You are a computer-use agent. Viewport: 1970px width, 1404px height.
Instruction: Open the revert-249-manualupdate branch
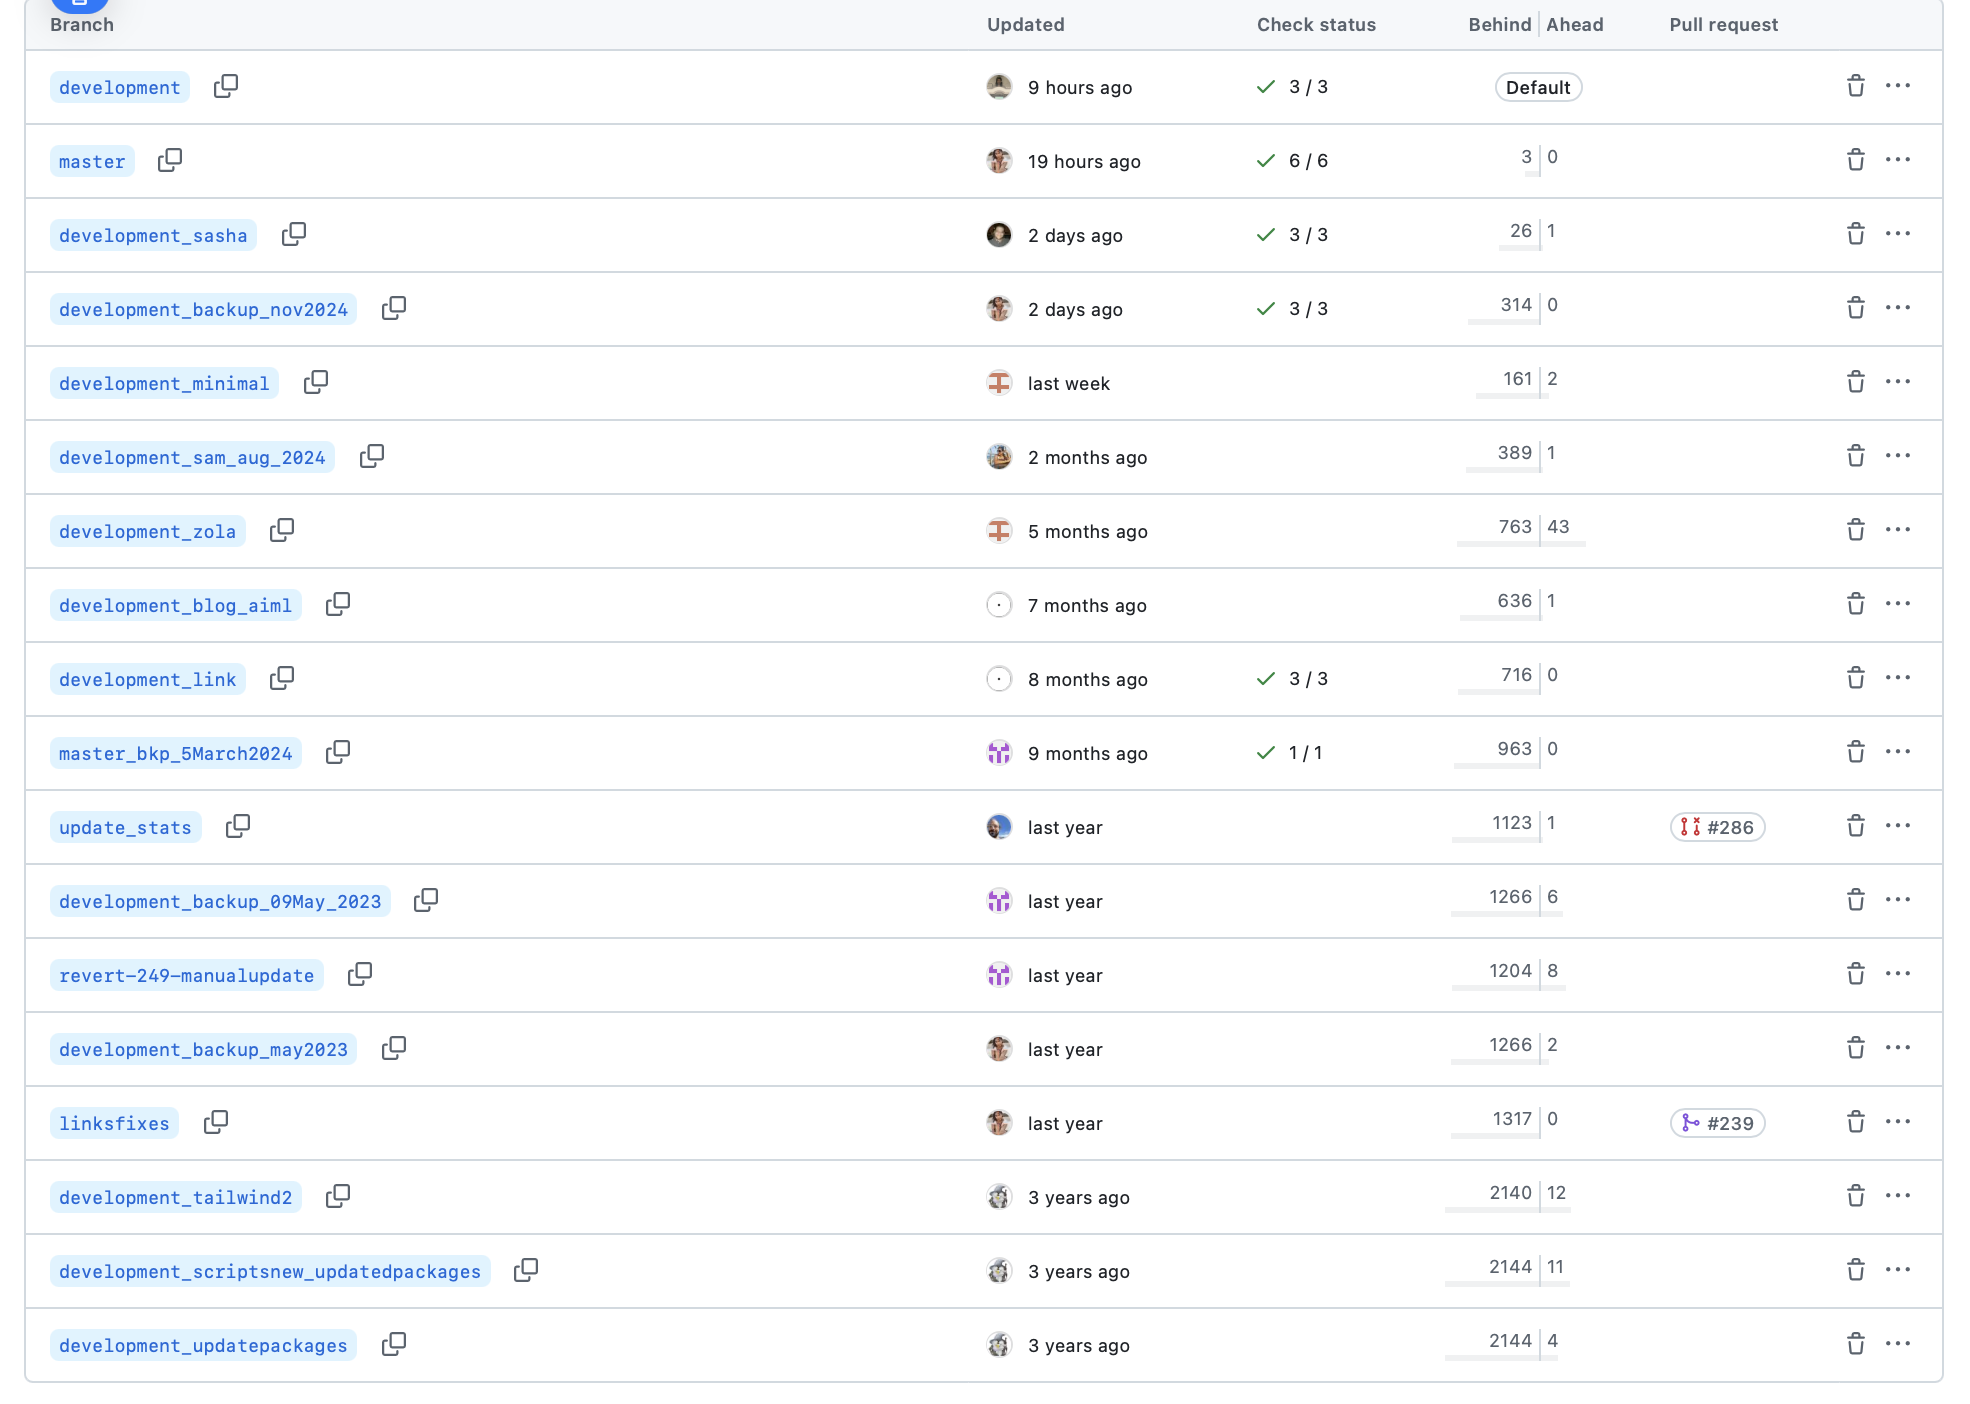pyautogui.click(x=186, y=976)
